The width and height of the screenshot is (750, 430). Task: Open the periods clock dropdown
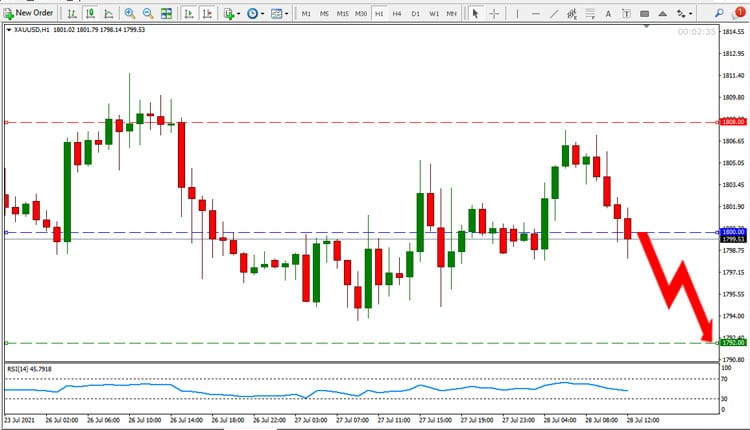(254, 13)
